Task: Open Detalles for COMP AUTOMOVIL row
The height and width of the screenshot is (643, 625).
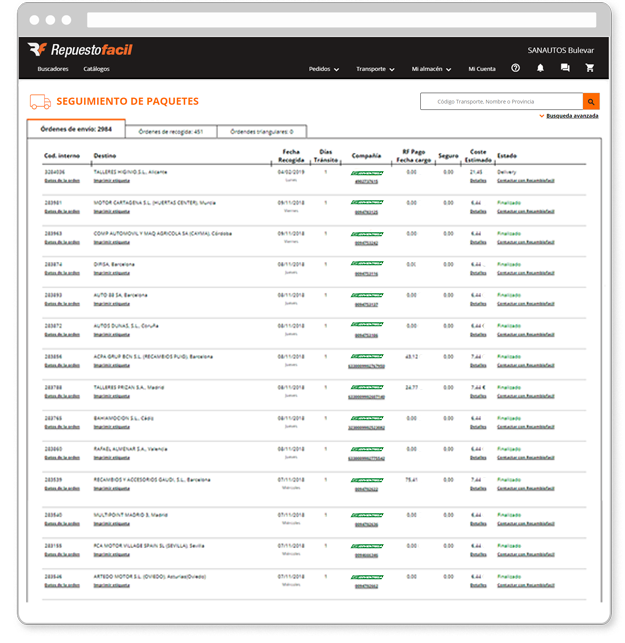Action: pyautogui.click(x=478, y=242)
